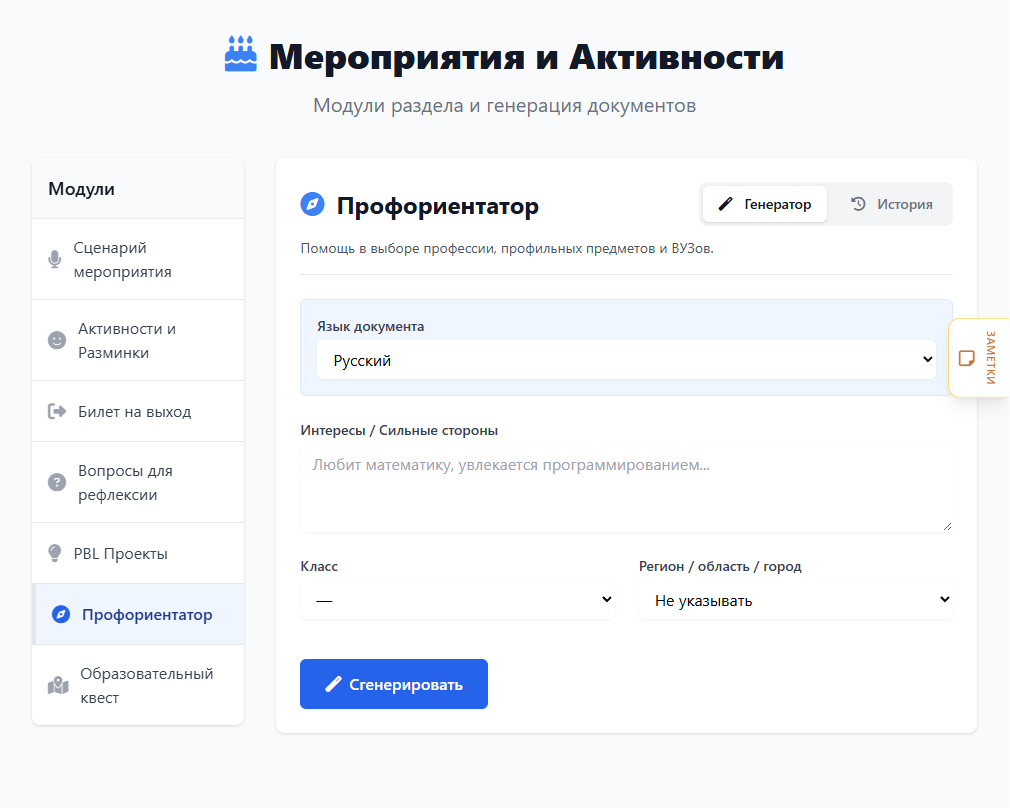Viewport: 1010px width, 808px height.
Task: Click the Язык документа label
Action: [370, 326]
